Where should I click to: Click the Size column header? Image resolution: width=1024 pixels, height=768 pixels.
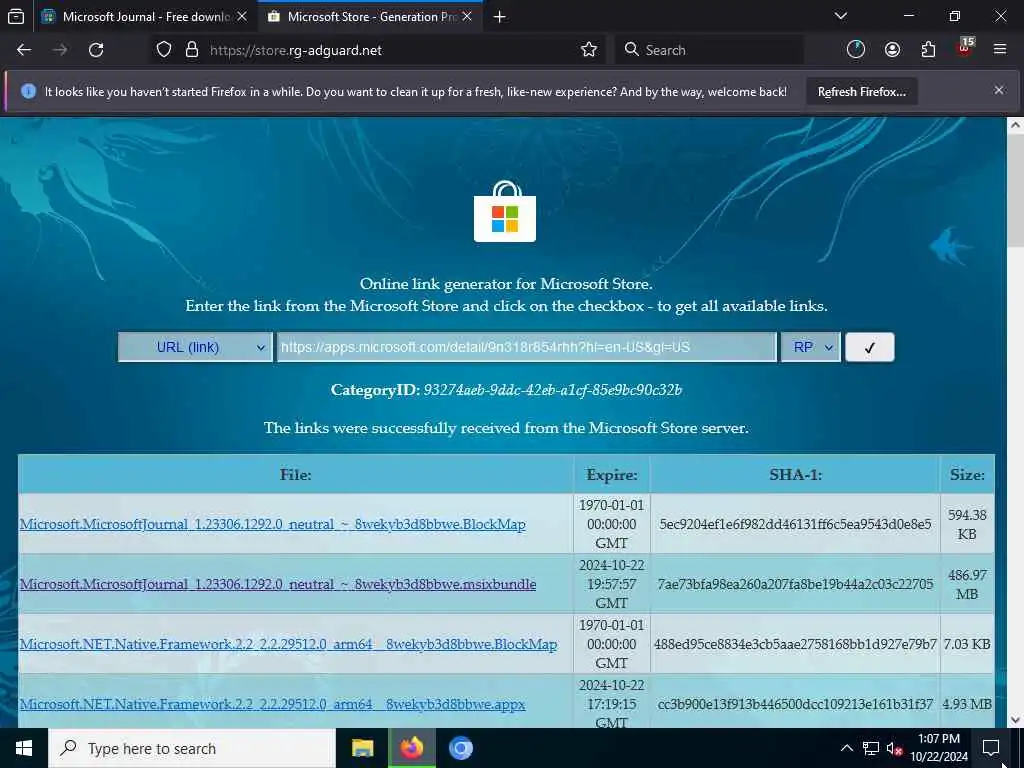pyautogui.click(x=967, y=475)
